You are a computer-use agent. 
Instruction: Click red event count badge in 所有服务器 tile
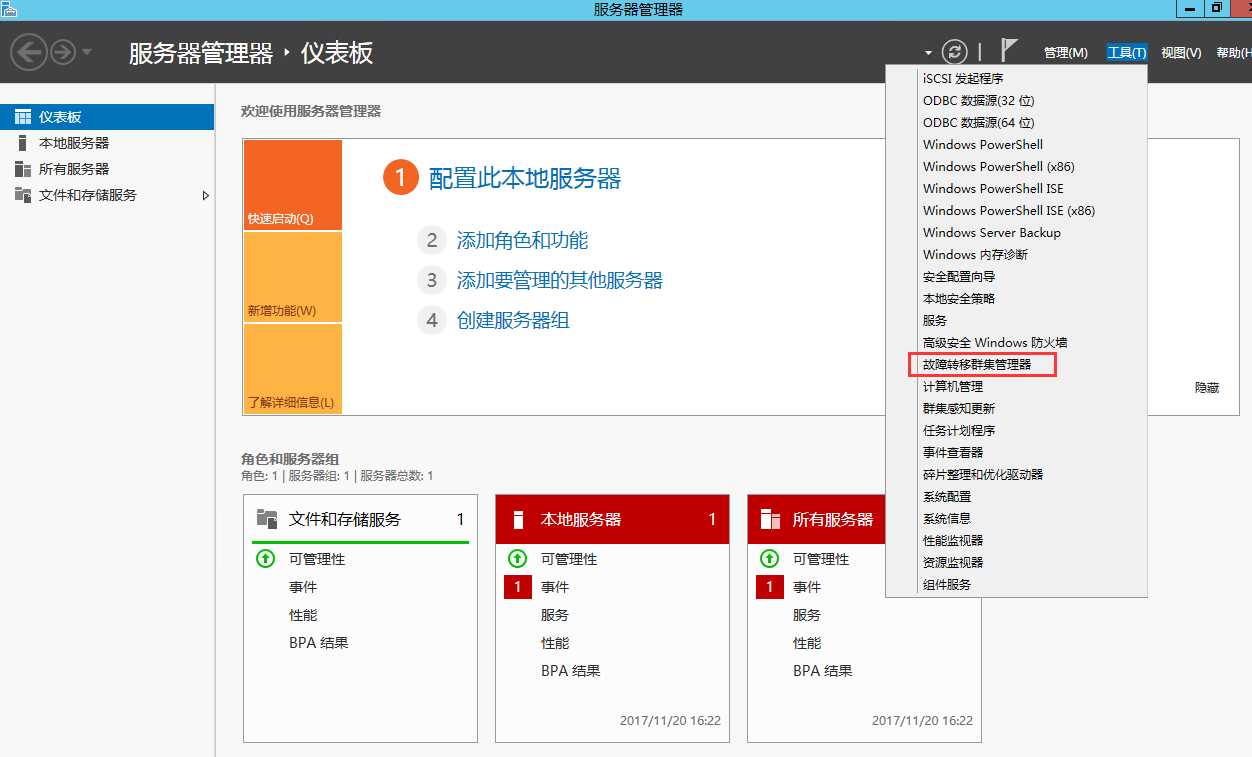click(769, 587)
